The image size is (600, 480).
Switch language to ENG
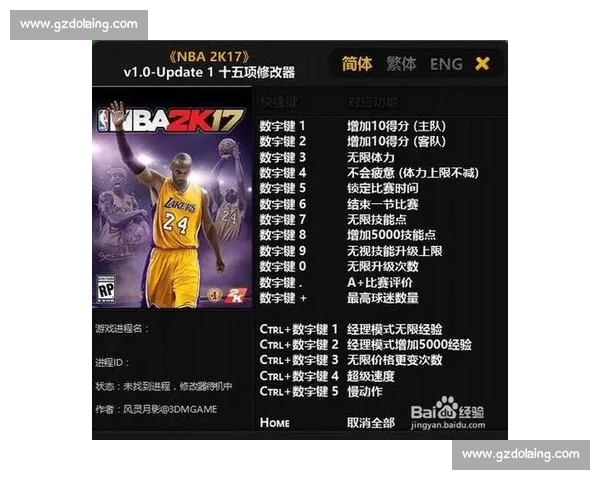[x=446, y=64]
